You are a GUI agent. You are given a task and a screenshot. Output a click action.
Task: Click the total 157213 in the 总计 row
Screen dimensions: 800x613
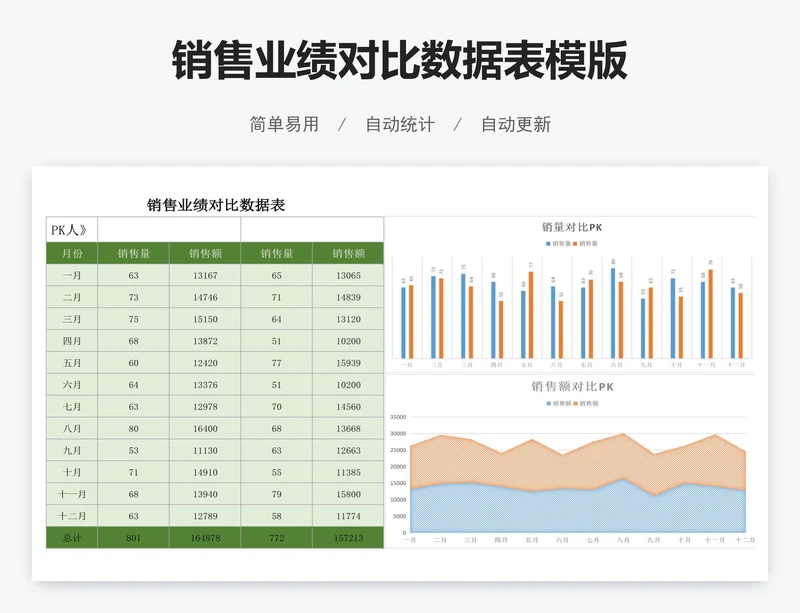point(348,538)
